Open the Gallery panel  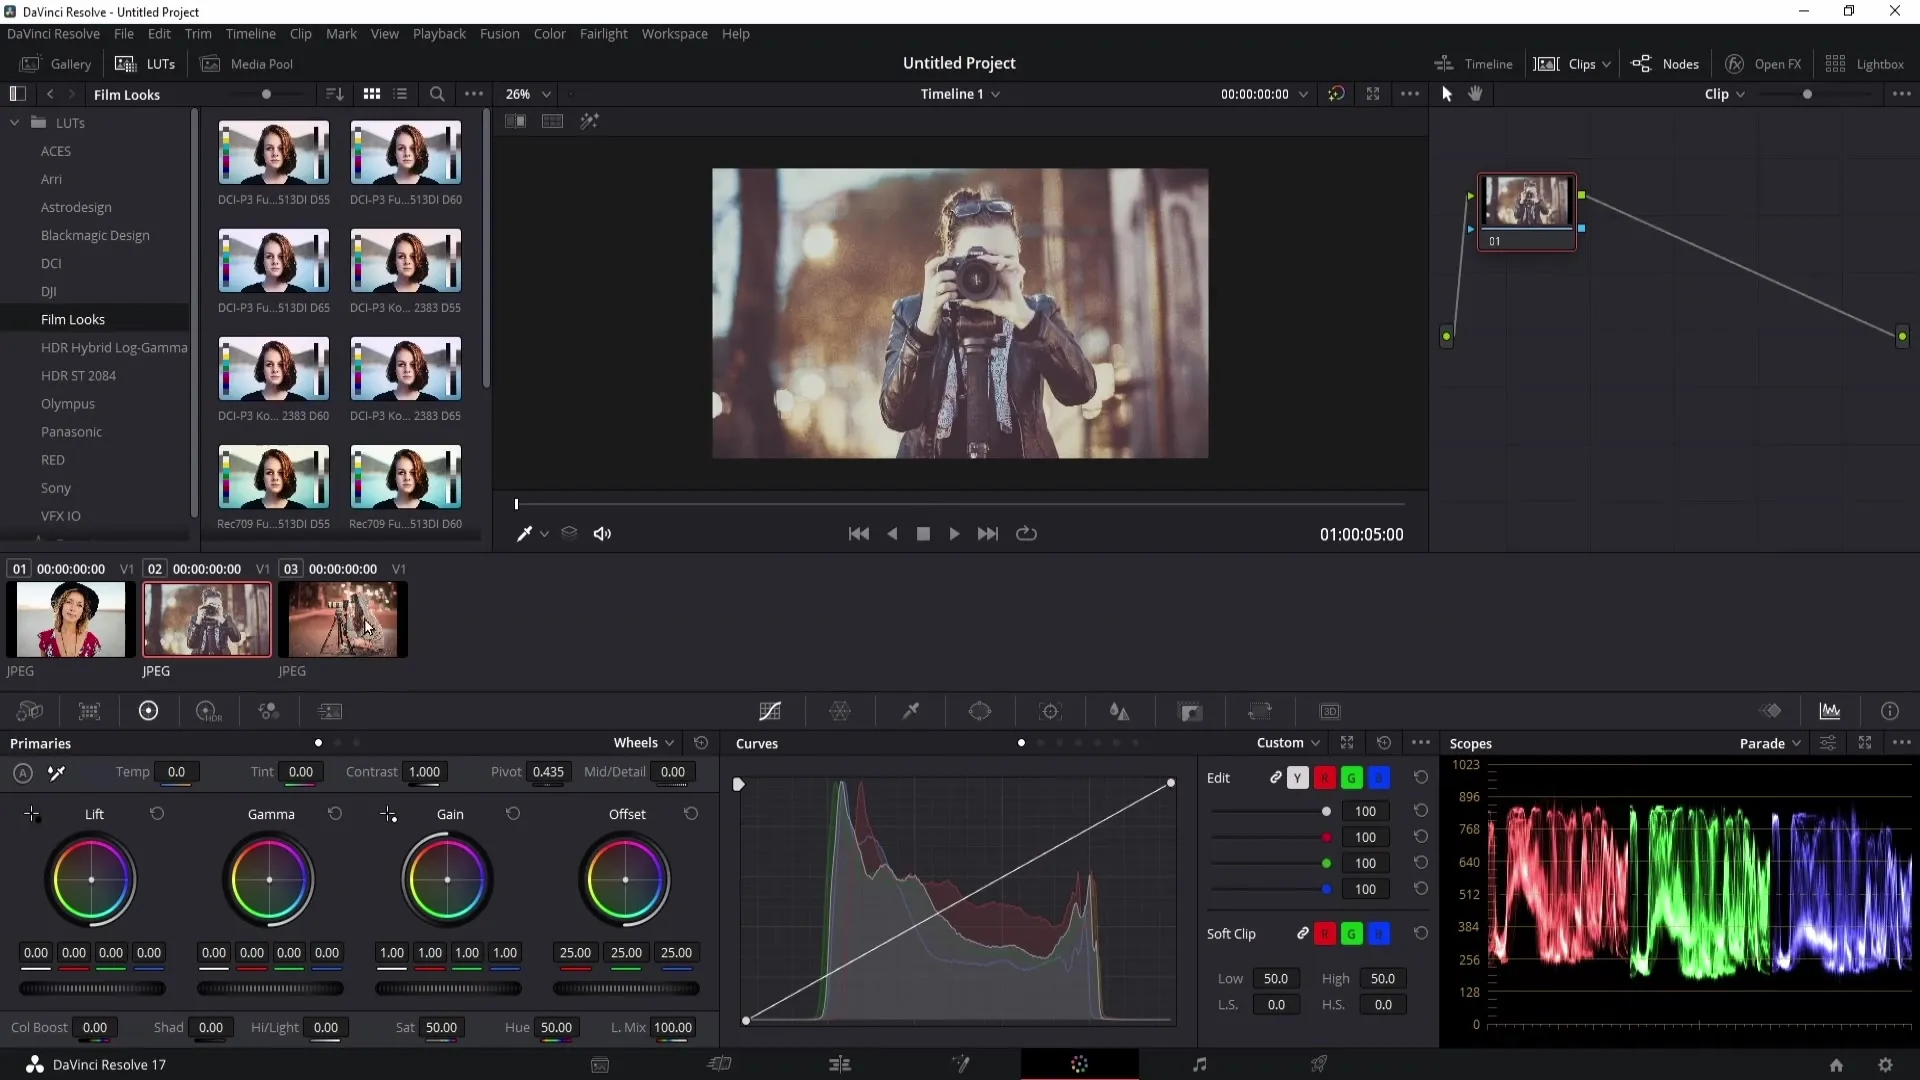56,64
